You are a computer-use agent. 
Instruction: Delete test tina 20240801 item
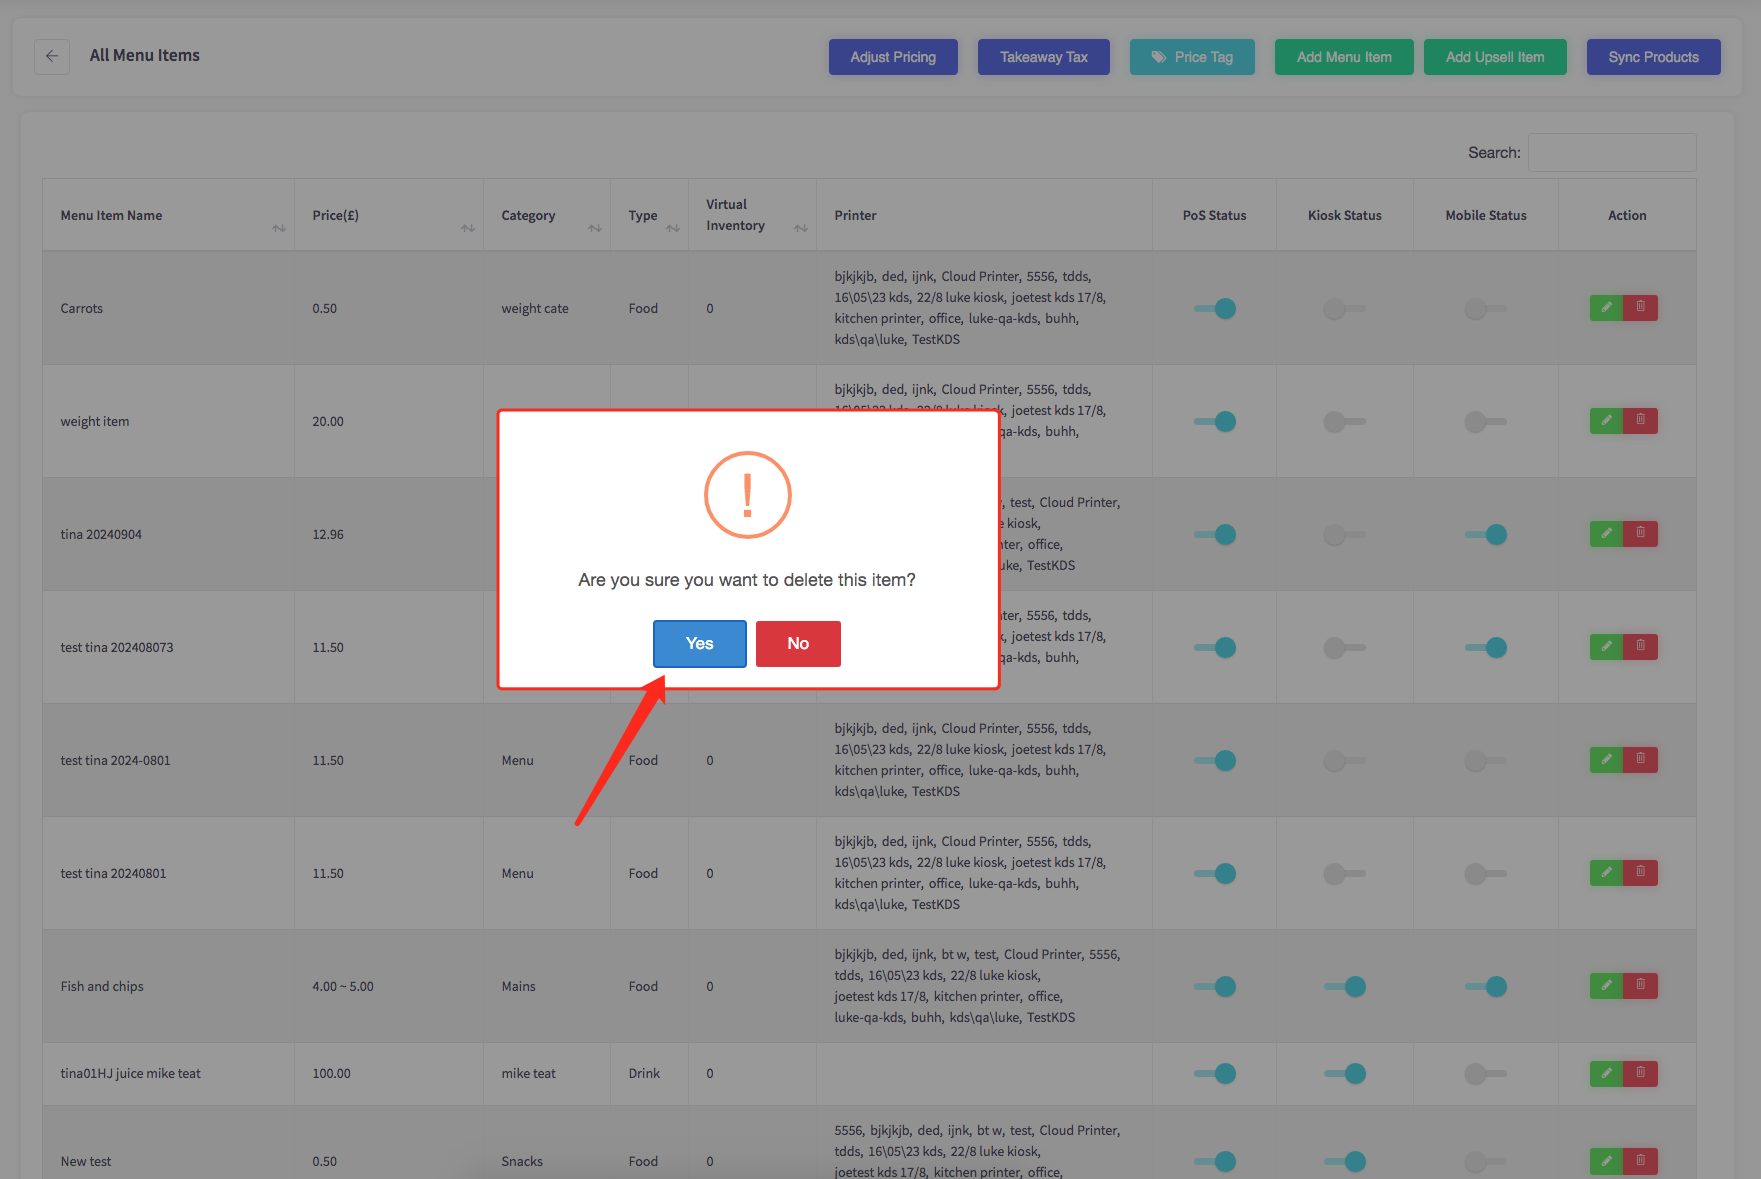[x=1640, y=873]
